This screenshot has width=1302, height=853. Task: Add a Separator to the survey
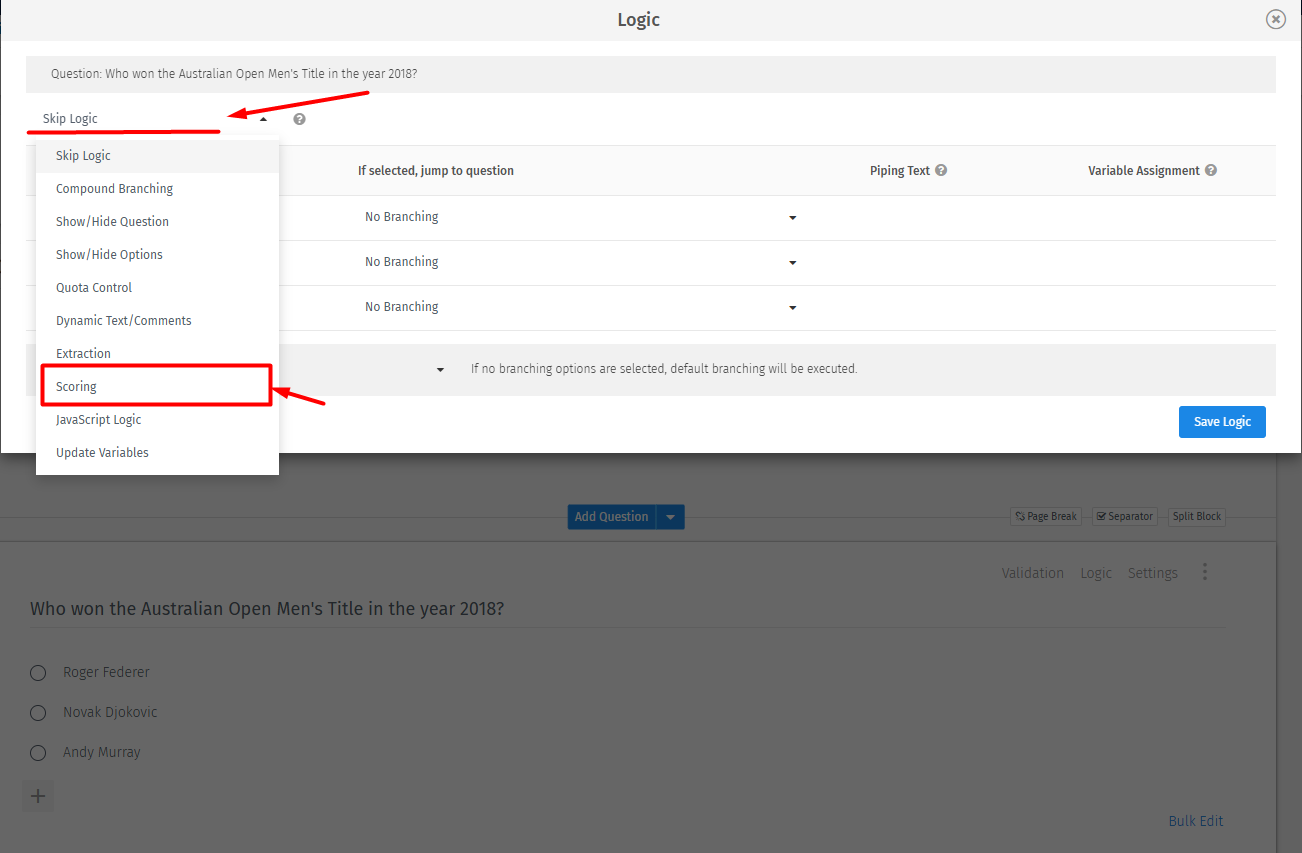point(1124,516)
